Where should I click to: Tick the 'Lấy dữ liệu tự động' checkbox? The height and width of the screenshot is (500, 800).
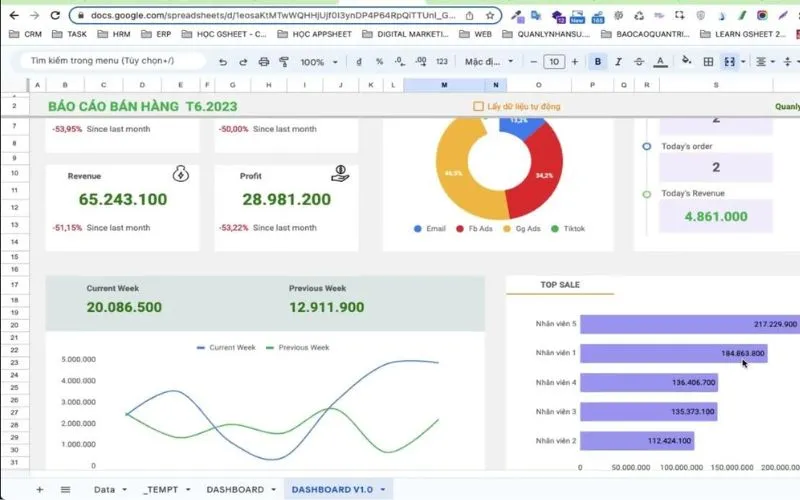(x=478, y=106)
